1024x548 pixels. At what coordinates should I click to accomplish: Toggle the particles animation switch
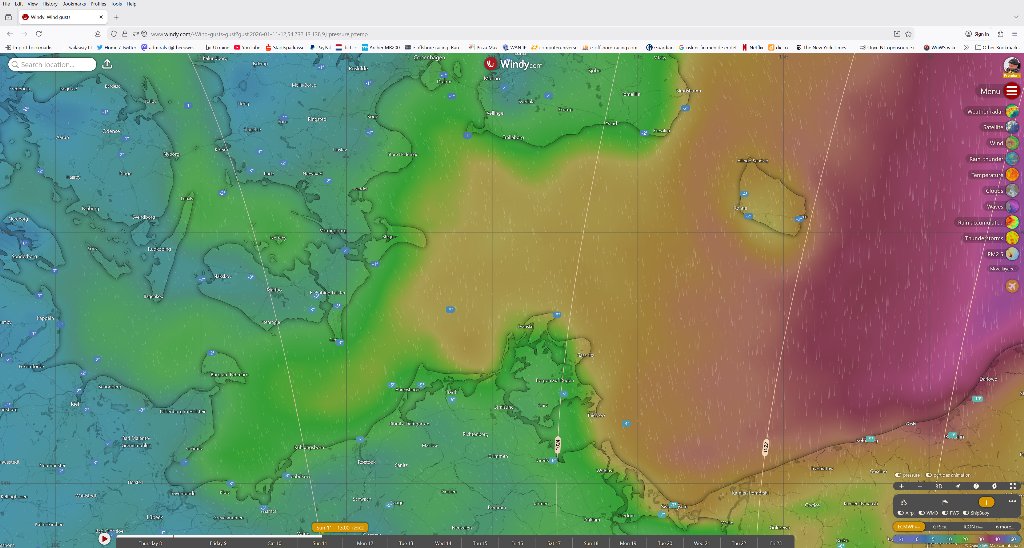pyautogui.click(x=931, y=475)
